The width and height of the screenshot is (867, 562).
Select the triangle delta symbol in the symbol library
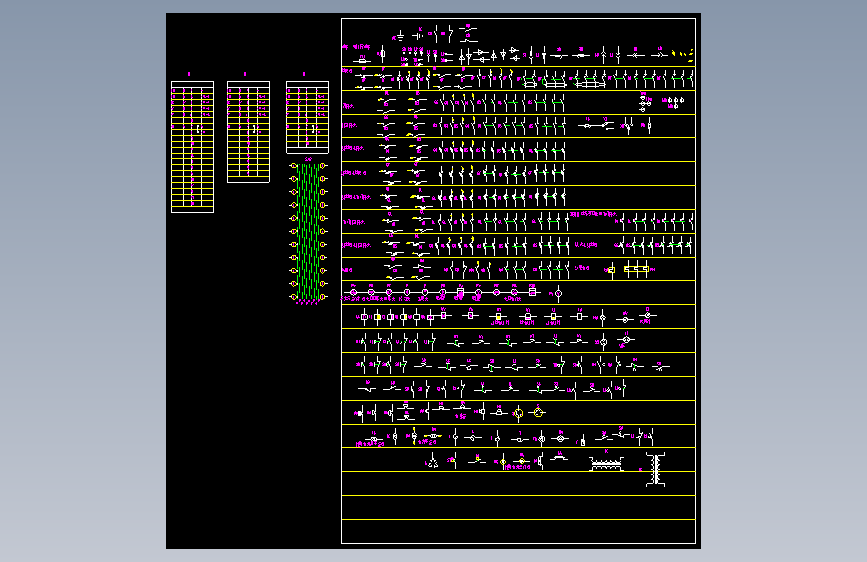point(433,462)
